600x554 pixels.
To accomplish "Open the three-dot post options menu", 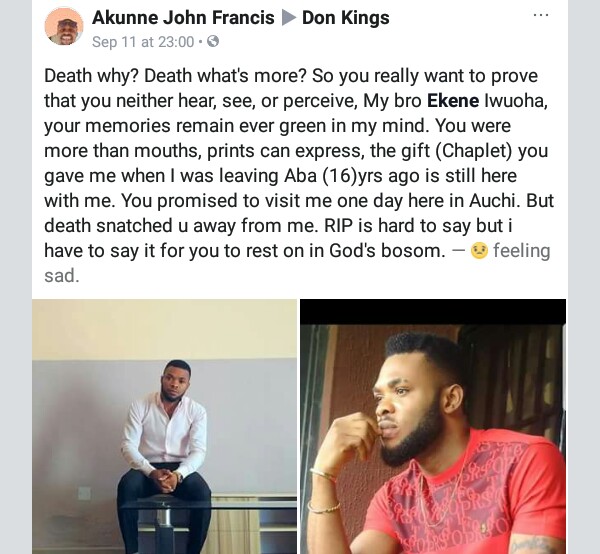I will 541,16.
